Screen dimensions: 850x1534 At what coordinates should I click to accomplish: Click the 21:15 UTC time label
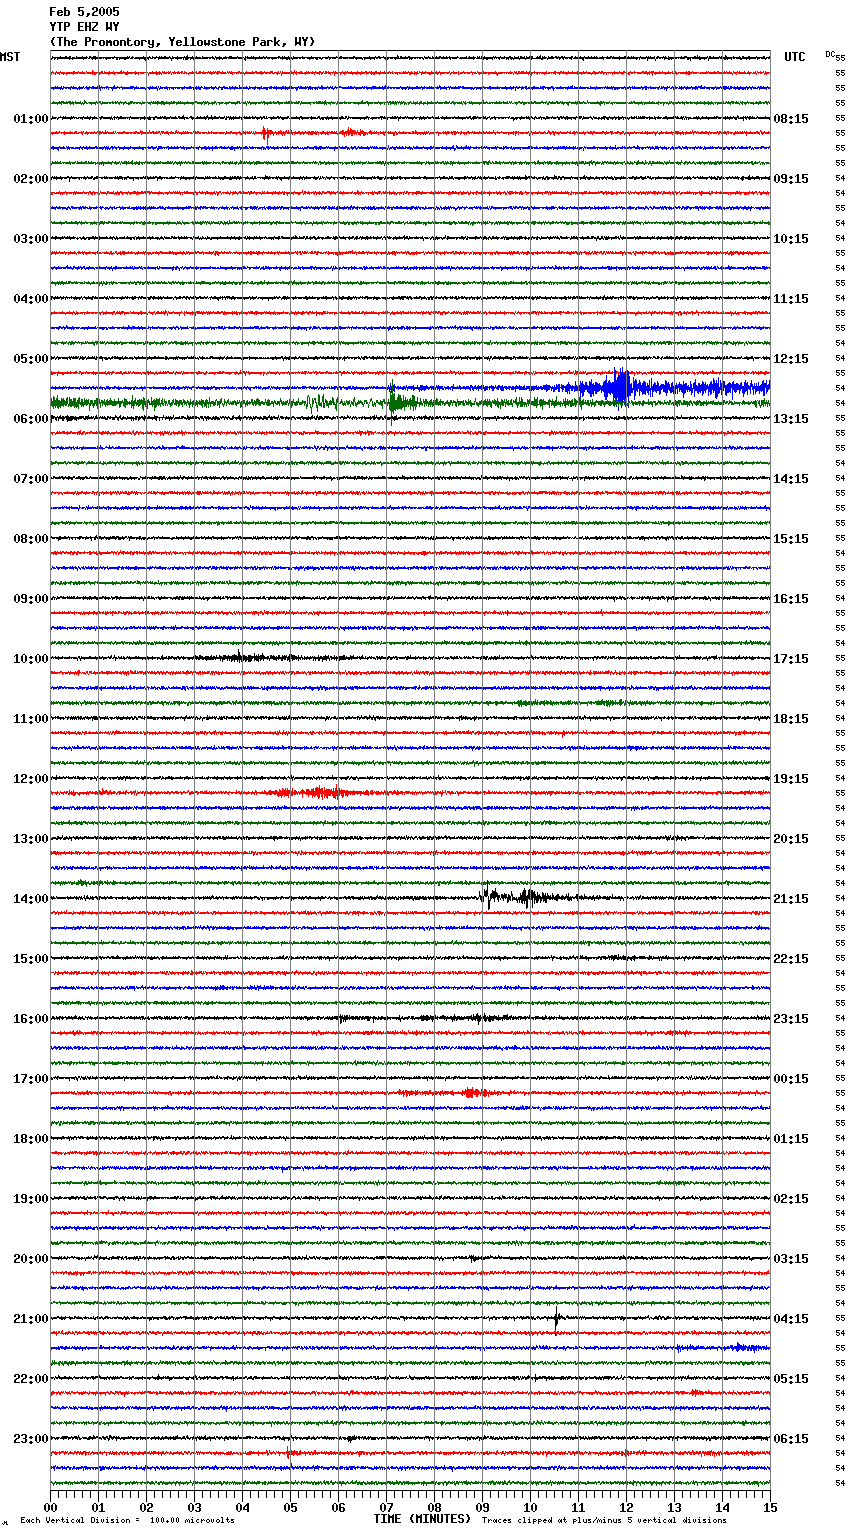(x=791, y=899)
